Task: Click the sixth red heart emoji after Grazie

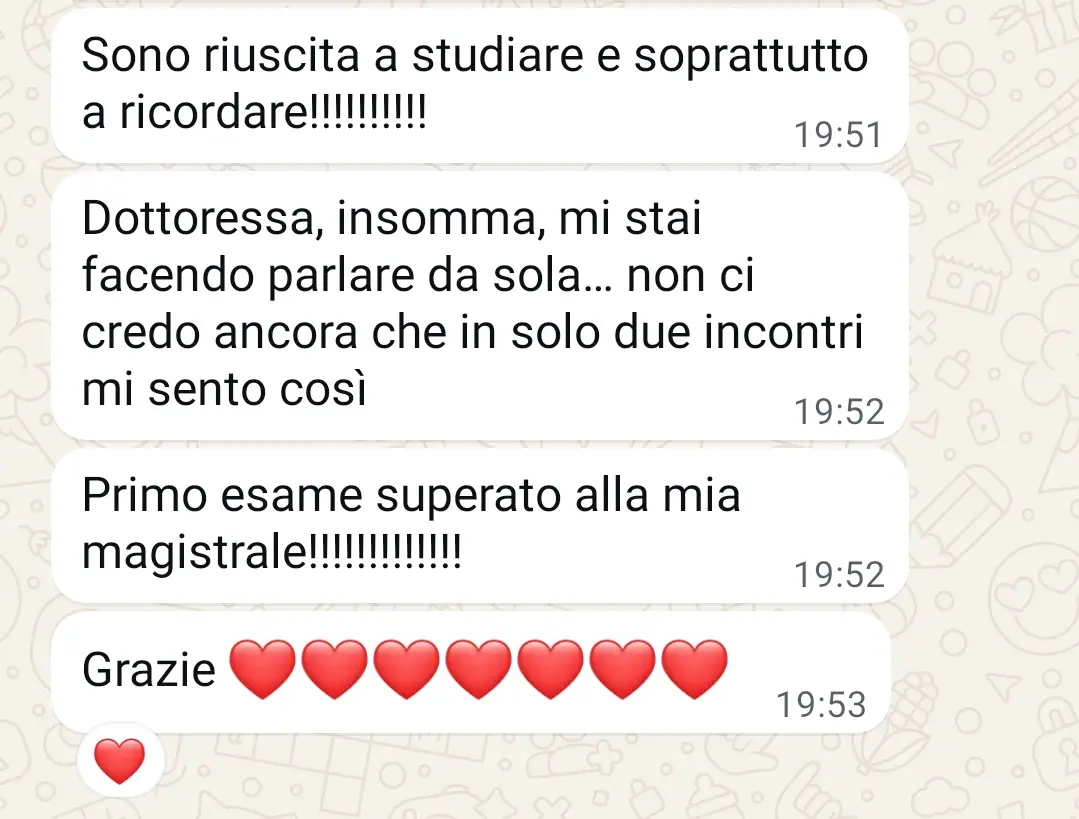Action: (x=623, y=668)
